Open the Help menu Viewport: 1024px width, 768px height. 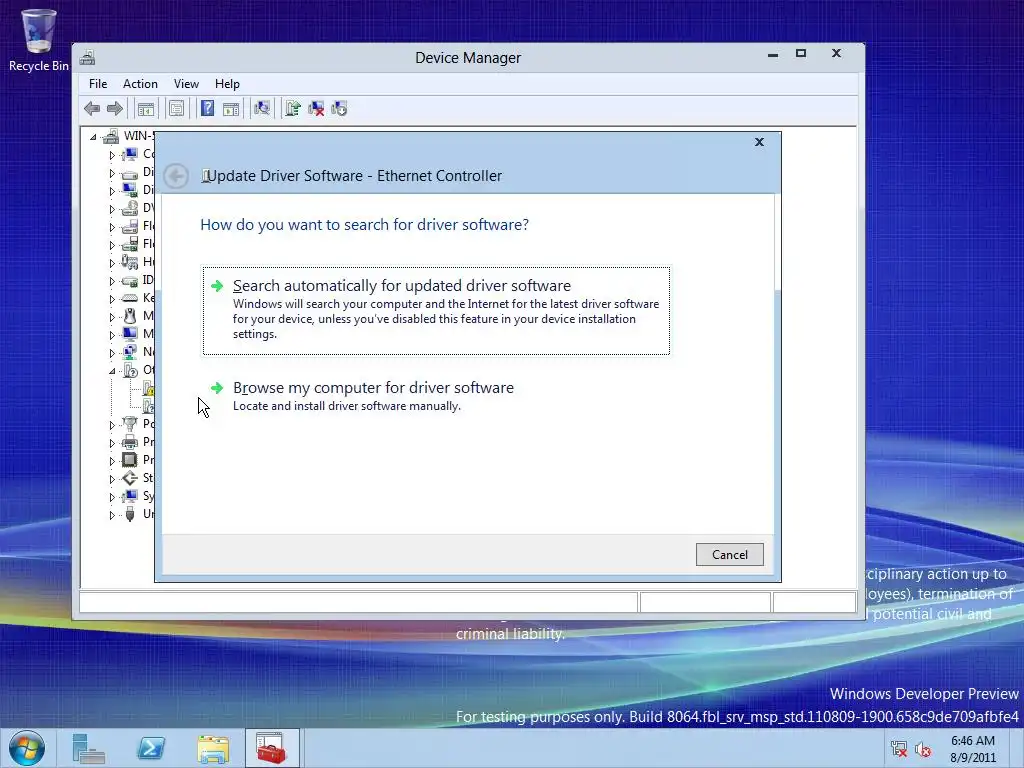click(x=227, y=84)
